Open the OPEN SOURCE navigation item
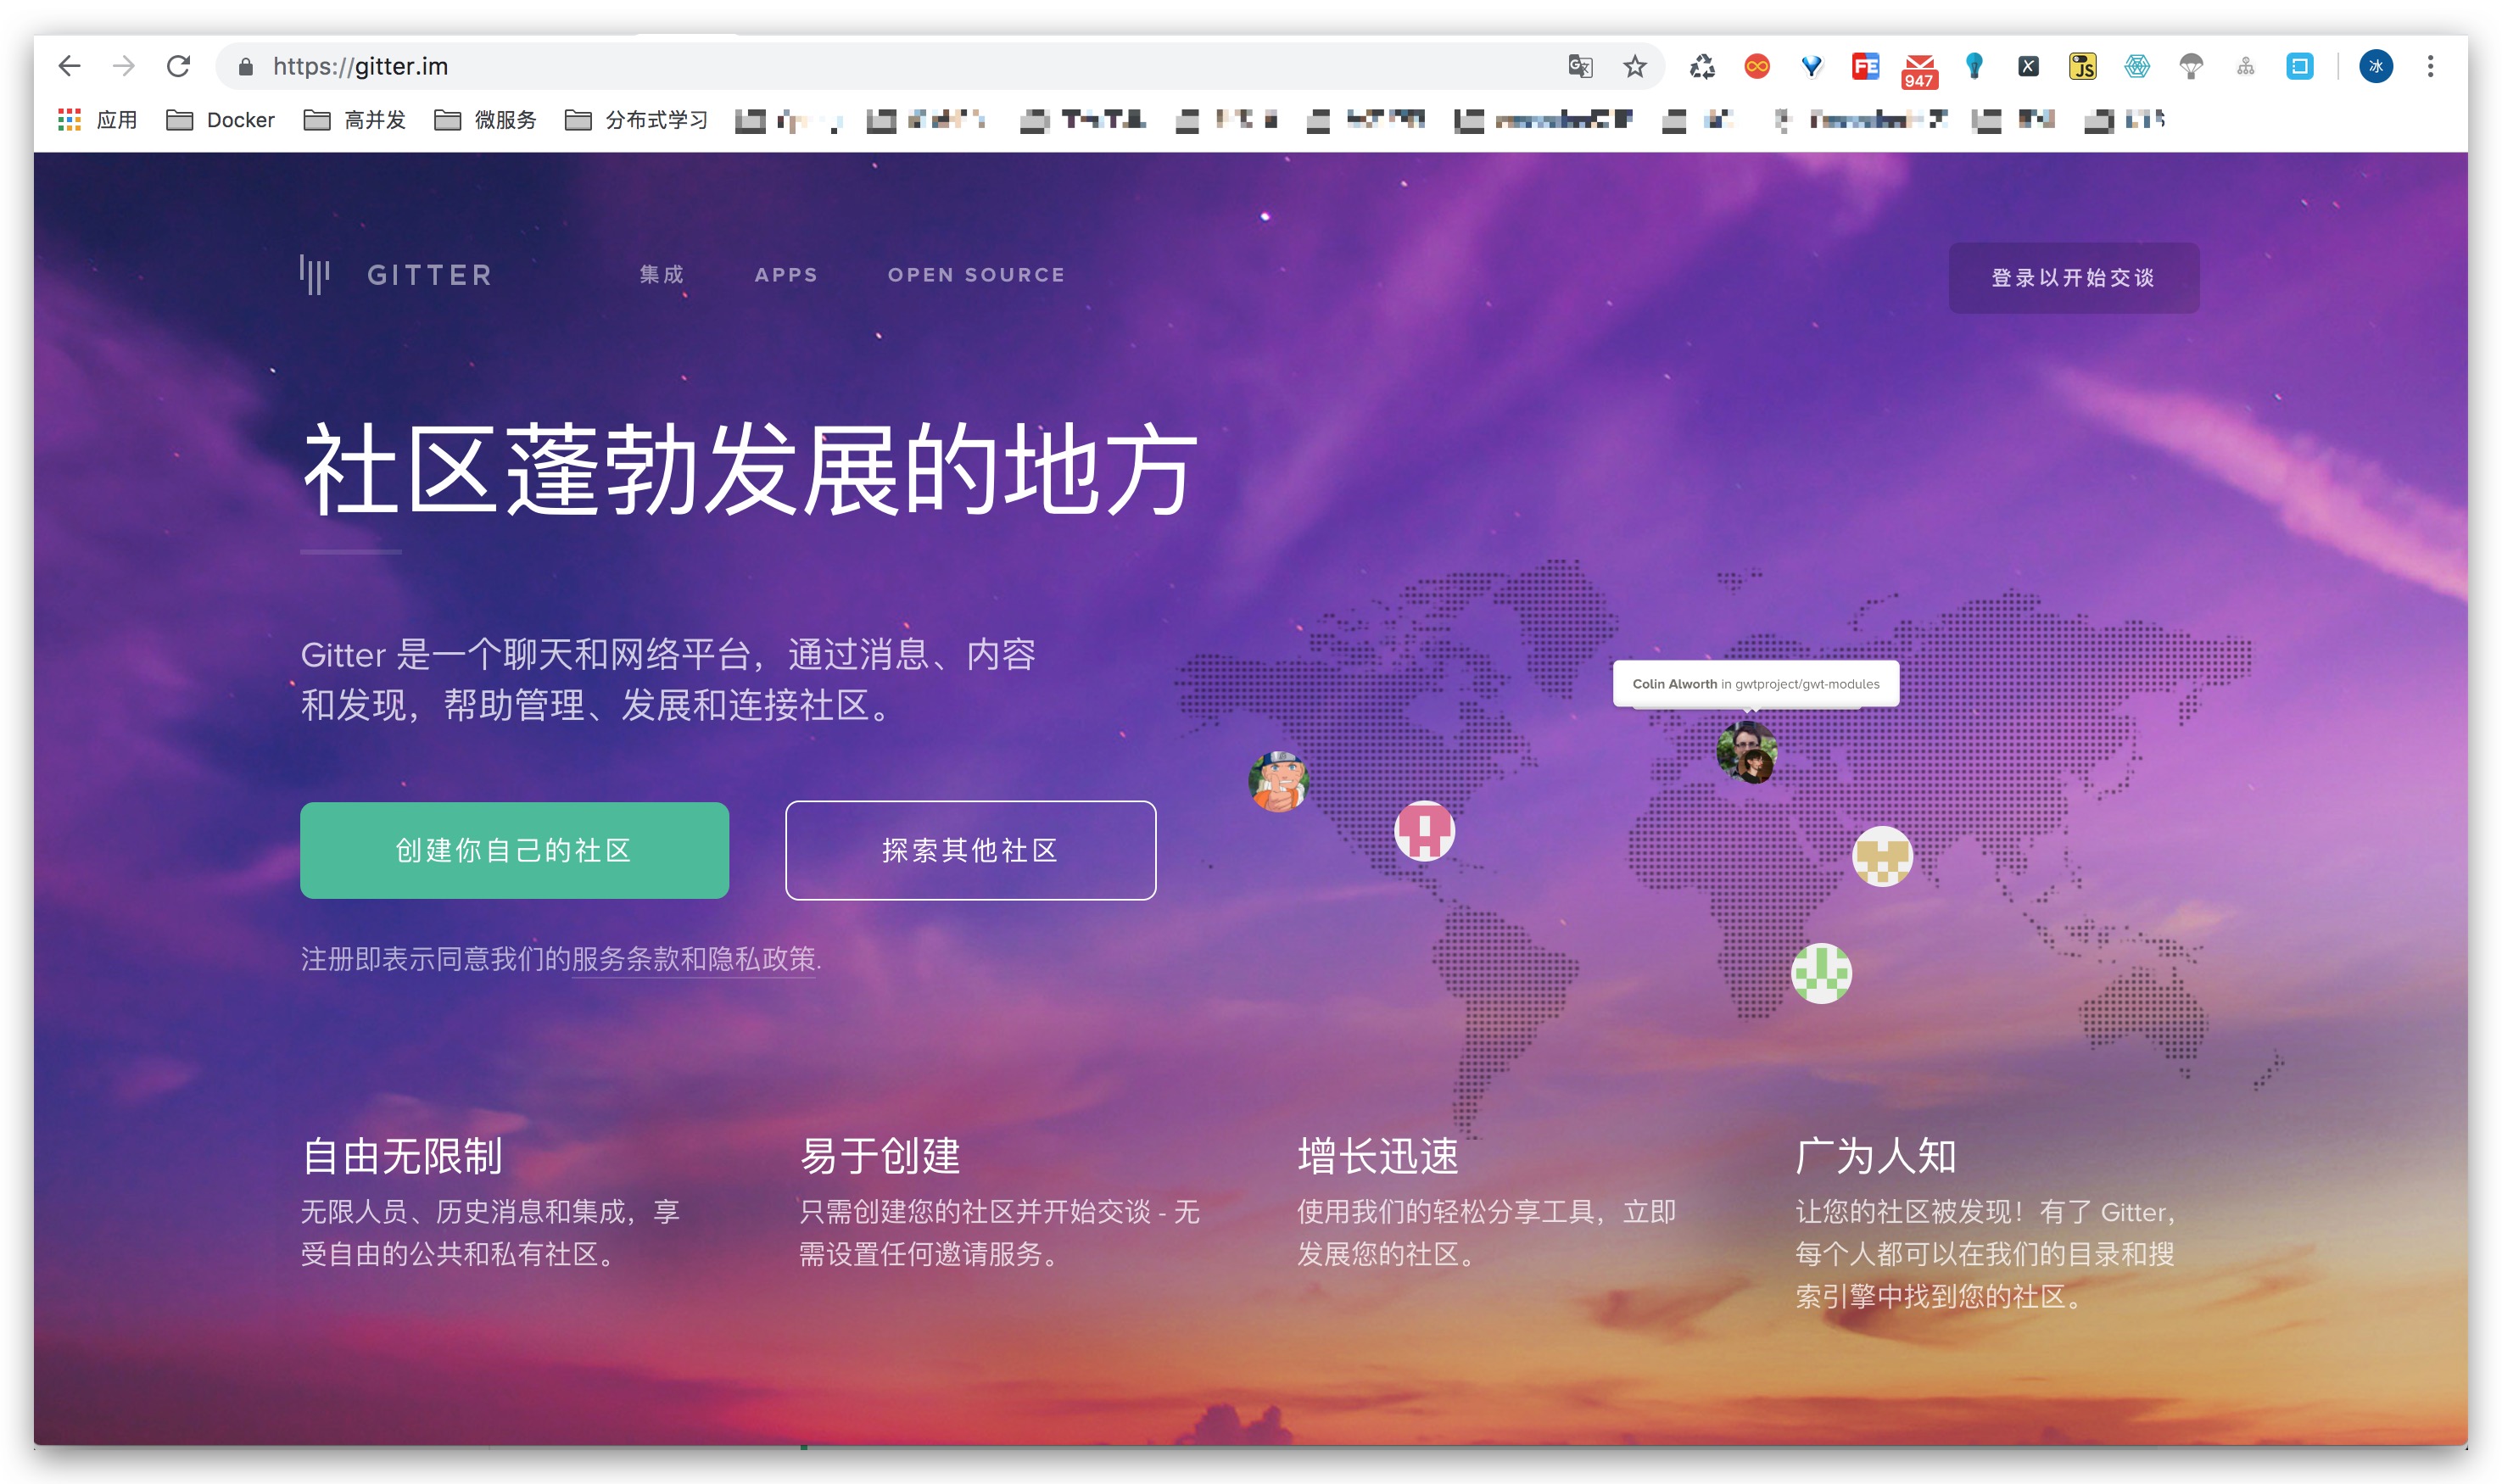The height and width of the screenshot is (1484, 2502). point(976,275)
